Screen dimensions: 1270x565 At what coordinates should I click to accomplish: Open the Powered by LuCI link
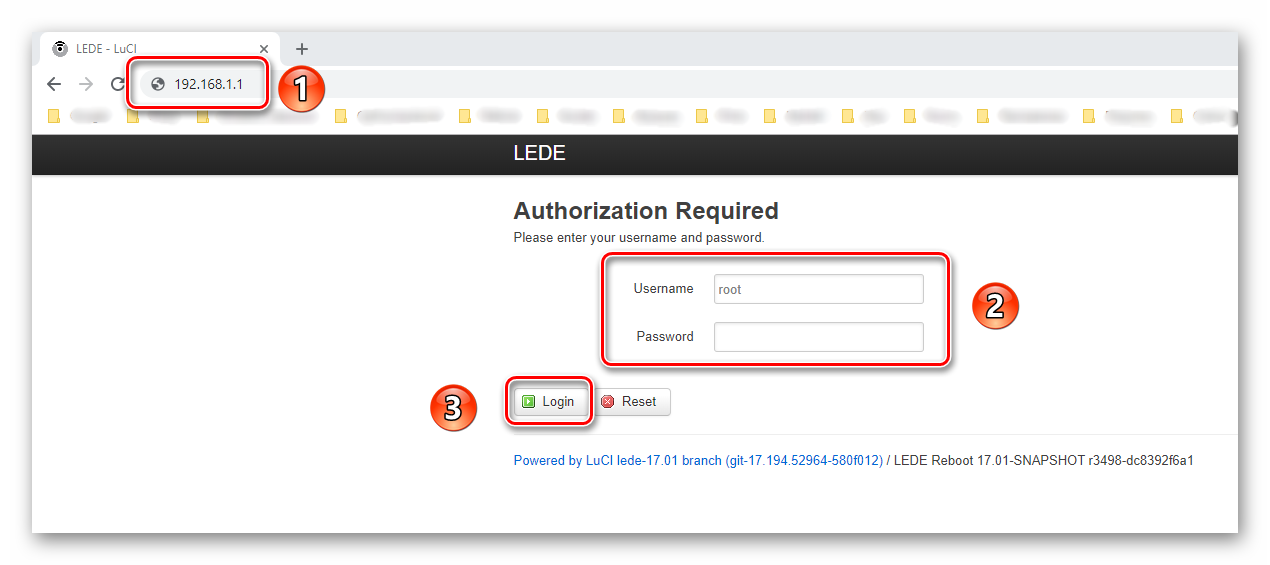click(x=697, y=461)
